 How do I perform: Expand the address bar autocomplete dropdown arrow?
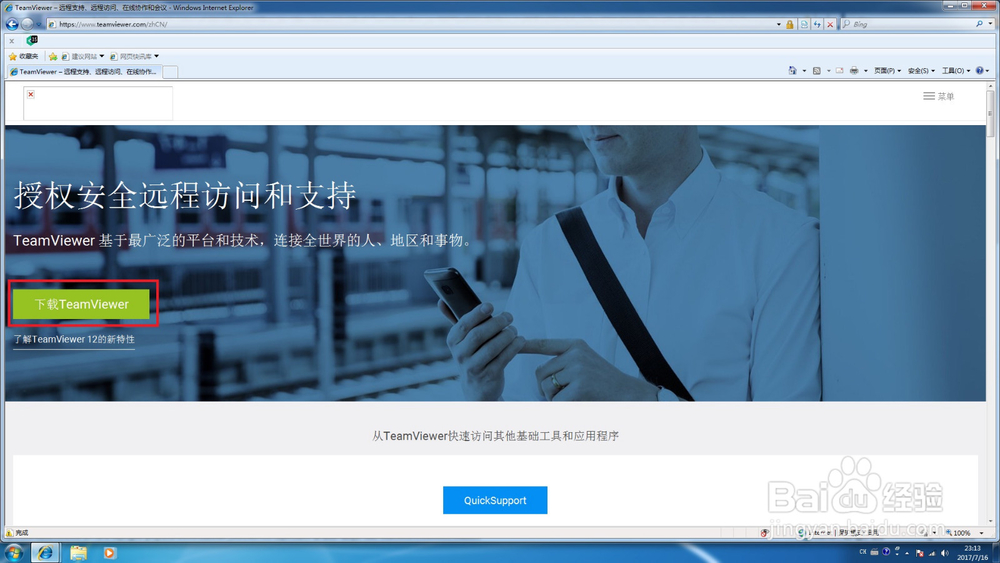tap(779, 24)
